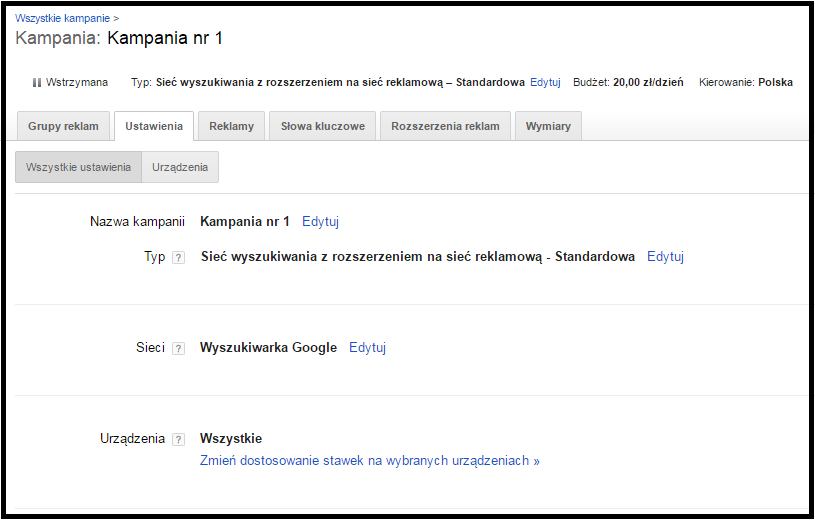Click the help icon next to Typ
The height and width of the screenshot is (520, 815).
(178, 257)
